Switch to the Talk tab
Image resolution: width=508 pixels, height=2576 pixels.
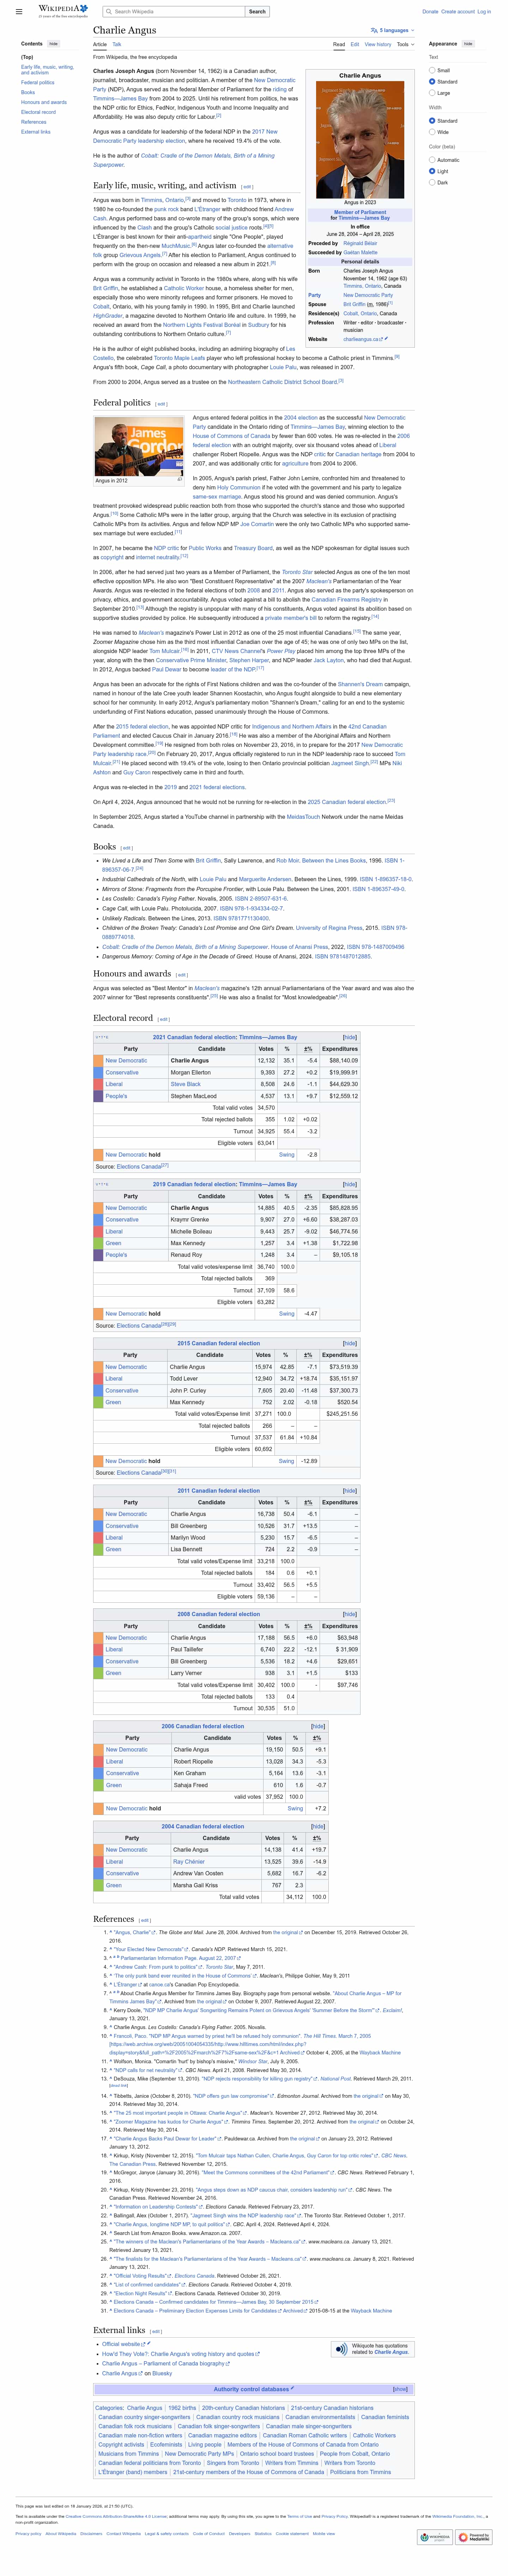(116, 44)
